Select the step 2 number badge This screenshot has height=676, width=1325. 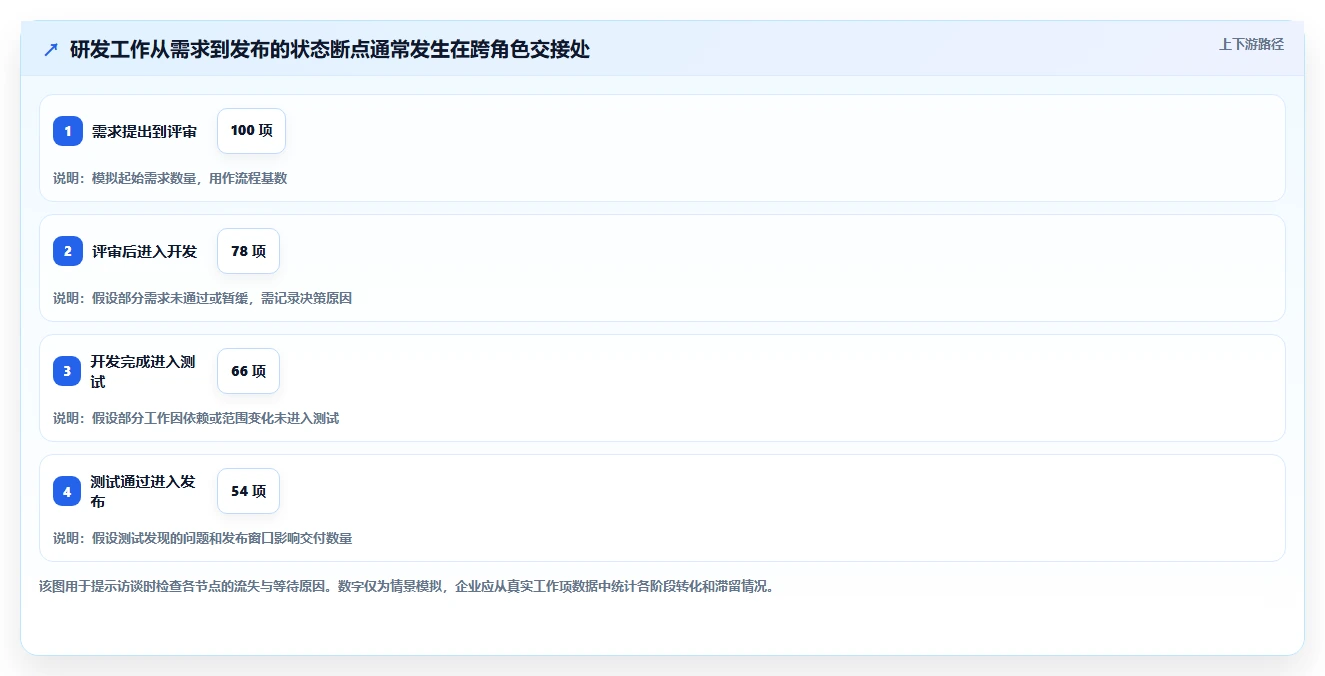pyautogui.click(x=68, y=251)
